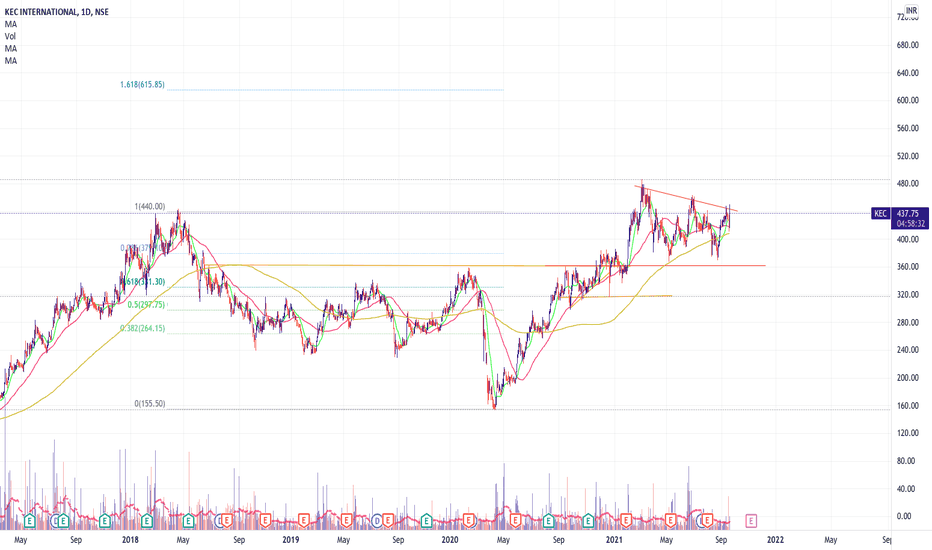Open the red earnings marker just after the 2019 label
This screenshot has height=550, width=932.
pyautogui.click(x=303, y=521)
